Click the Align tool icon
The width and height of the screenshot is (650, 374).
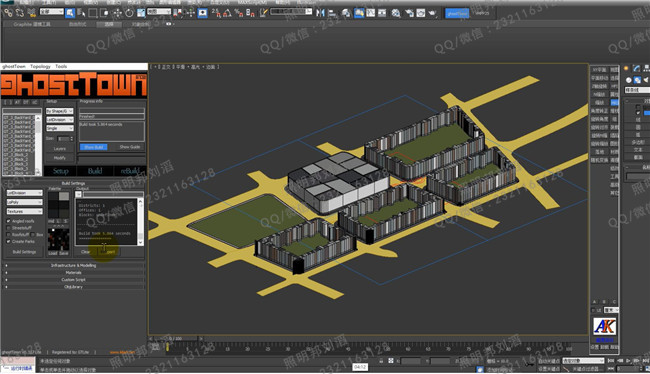tap(332, 13)
